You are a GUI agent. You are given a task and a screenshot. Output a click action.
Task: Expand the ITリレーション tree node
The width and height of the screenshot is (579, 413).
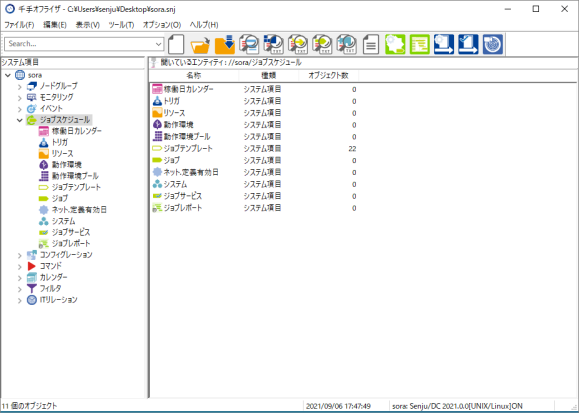[20, 300]
